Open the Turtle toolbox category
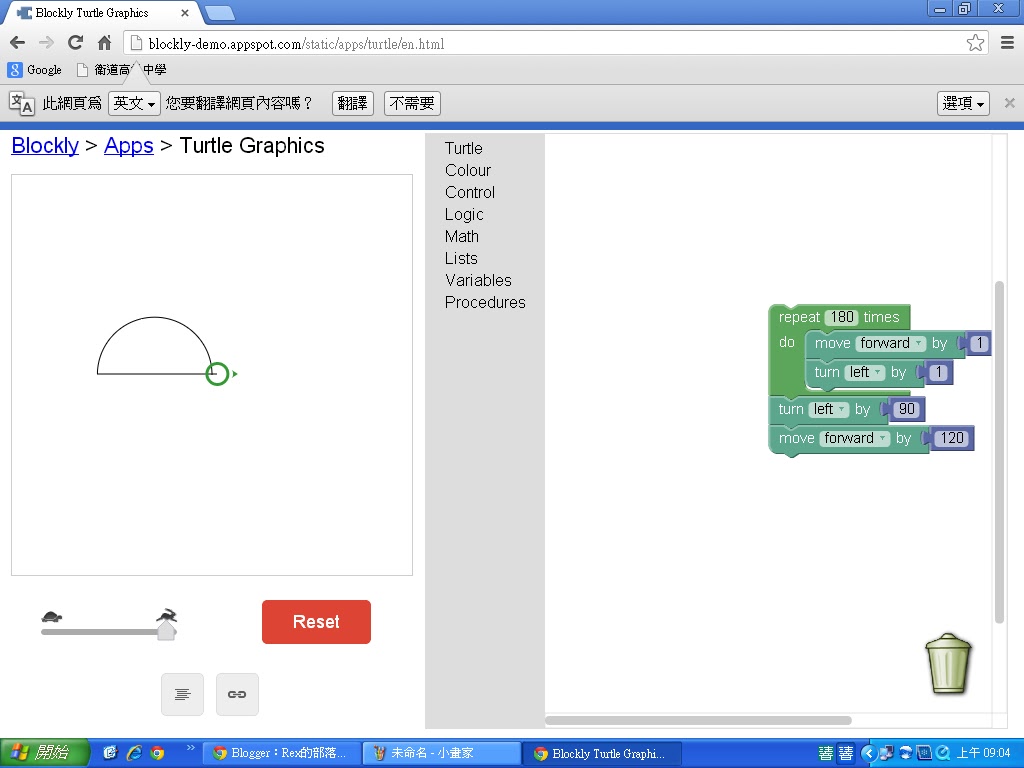This screenshot has height=768, width=1024. [464, 148]
